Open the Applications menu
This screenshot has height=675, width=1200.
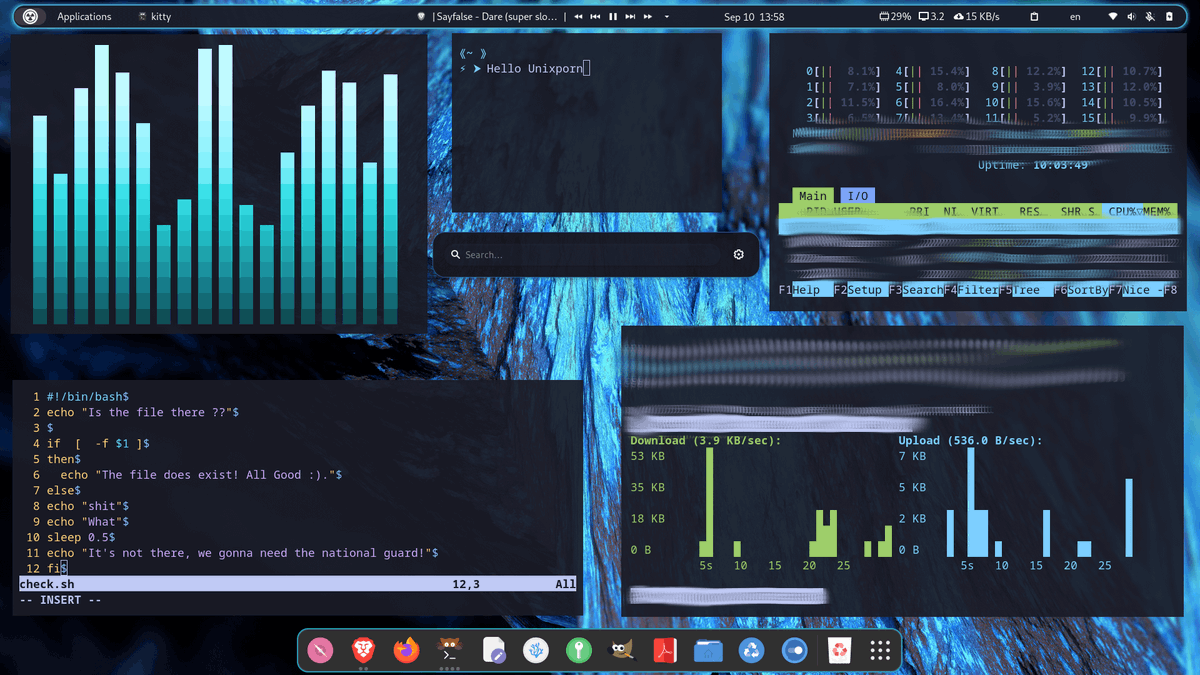click(84, 17)
